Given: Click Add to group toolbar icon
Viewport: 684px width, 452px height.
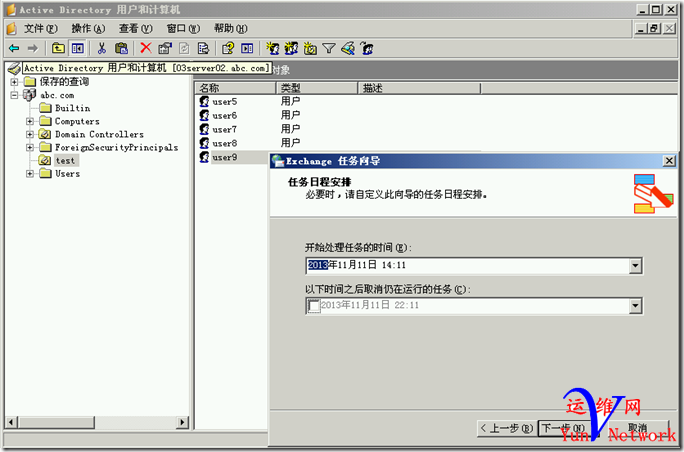Looking at the screenshot, I should click(x=367, y=48).
